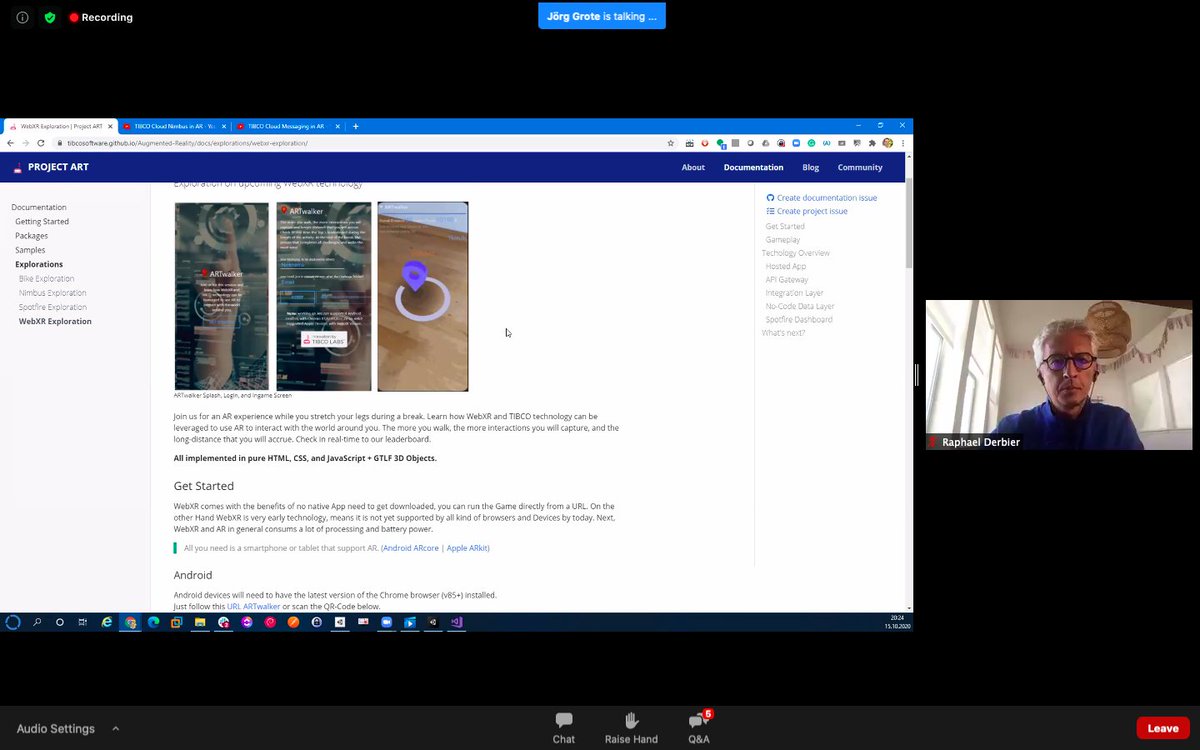Jump to Integration Layer in contents
The image size is (1200, 750).
[x=795, y=293]
